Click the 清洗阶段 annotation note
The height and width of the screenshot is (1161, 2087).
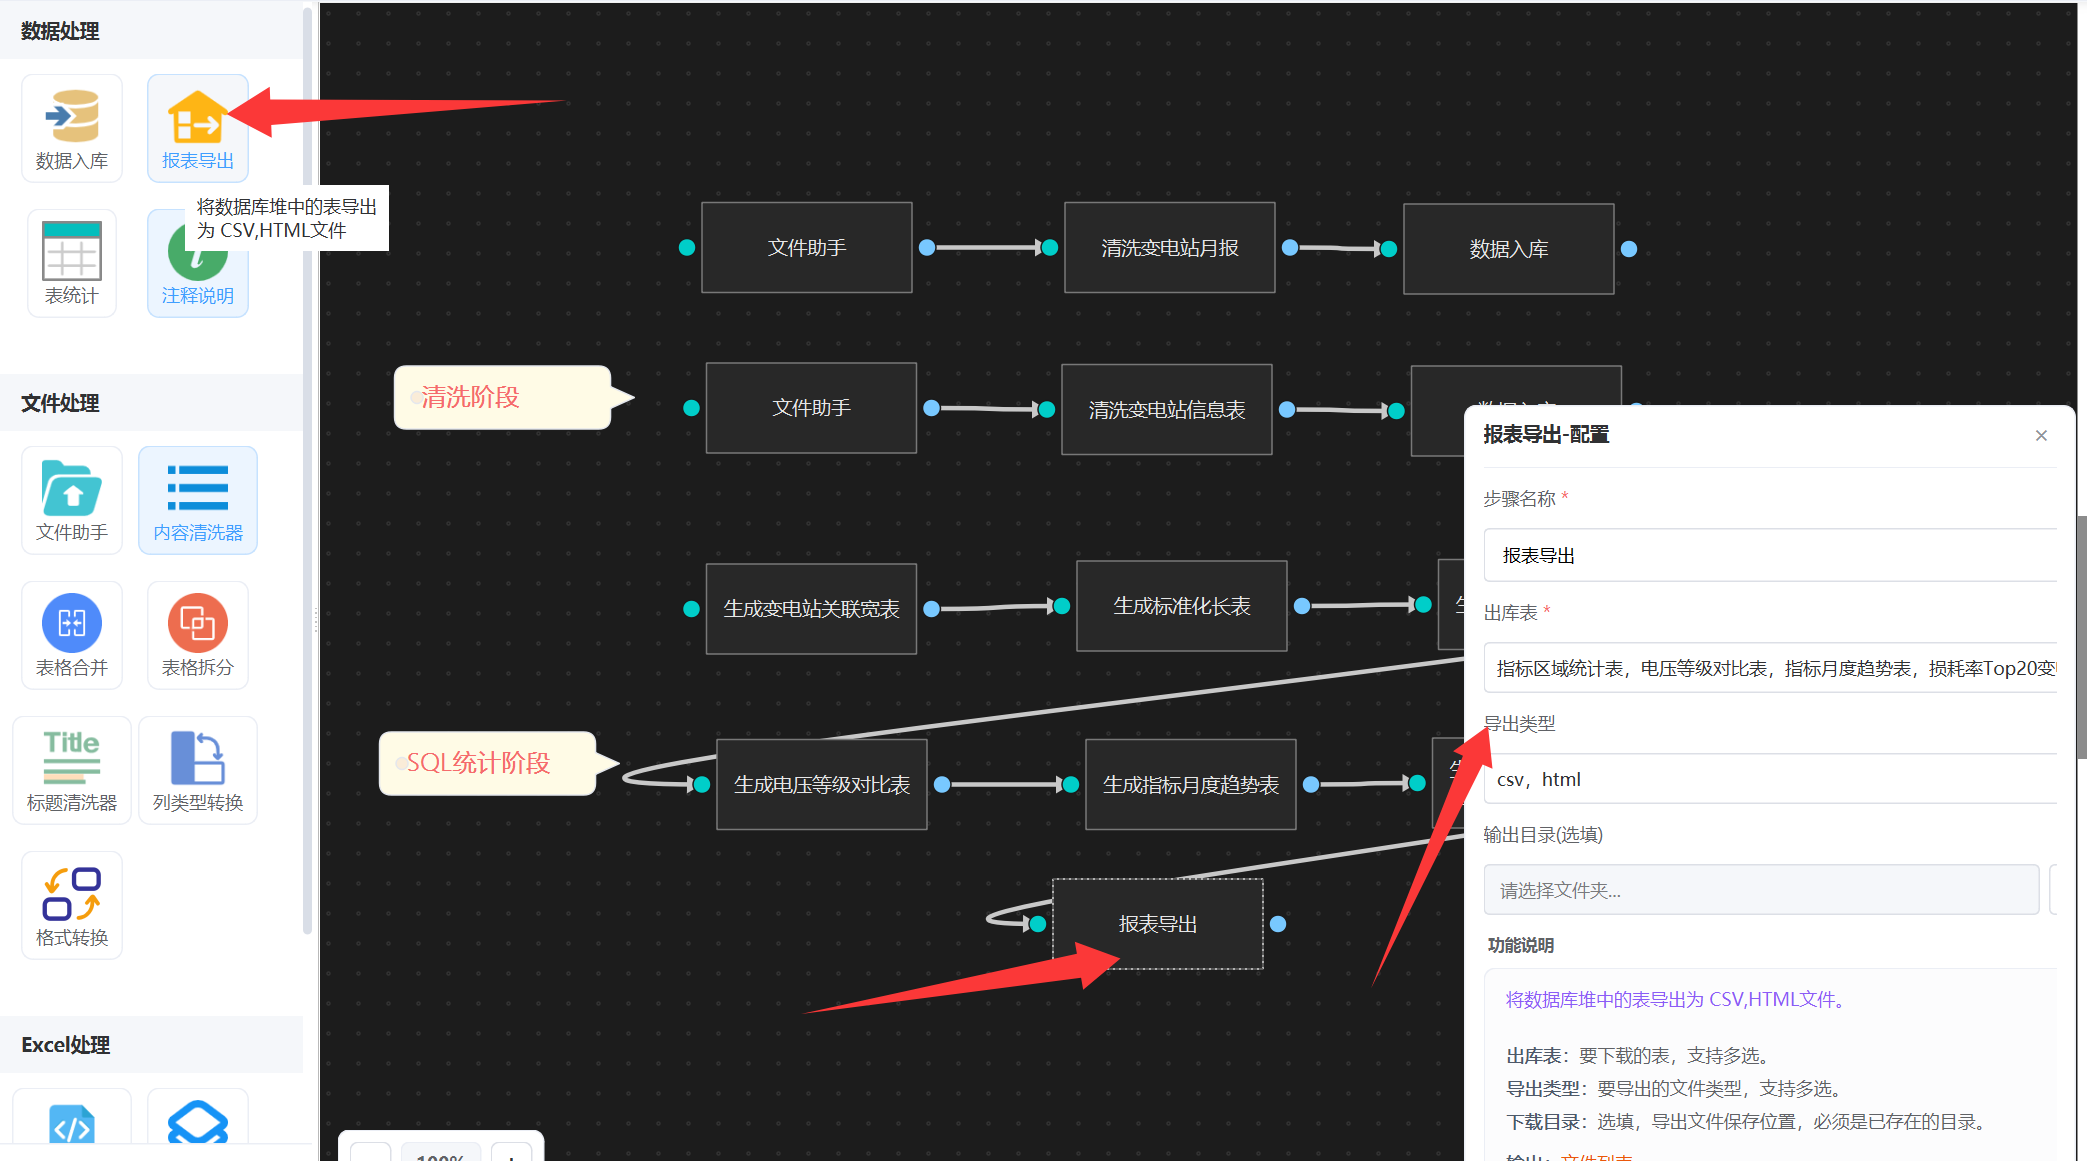pyautogui.click(x=503, y=398)
